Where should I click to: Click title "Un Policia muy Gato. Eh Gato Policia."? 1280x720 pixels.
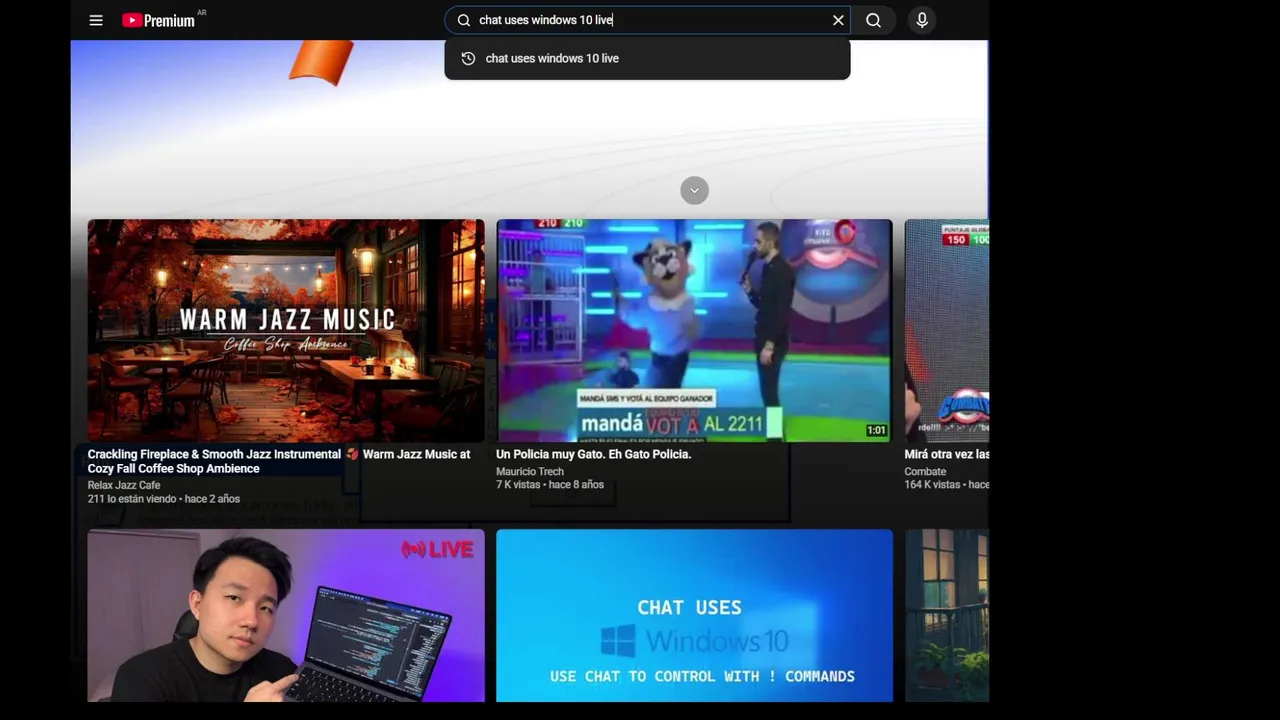tap(593, 454)
